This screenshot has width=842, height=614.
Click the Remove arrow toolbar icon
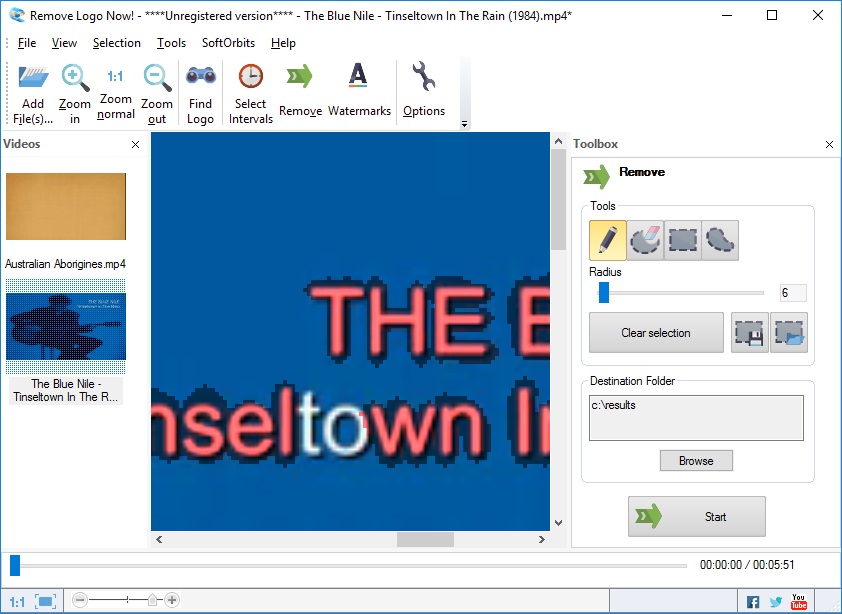299,76
